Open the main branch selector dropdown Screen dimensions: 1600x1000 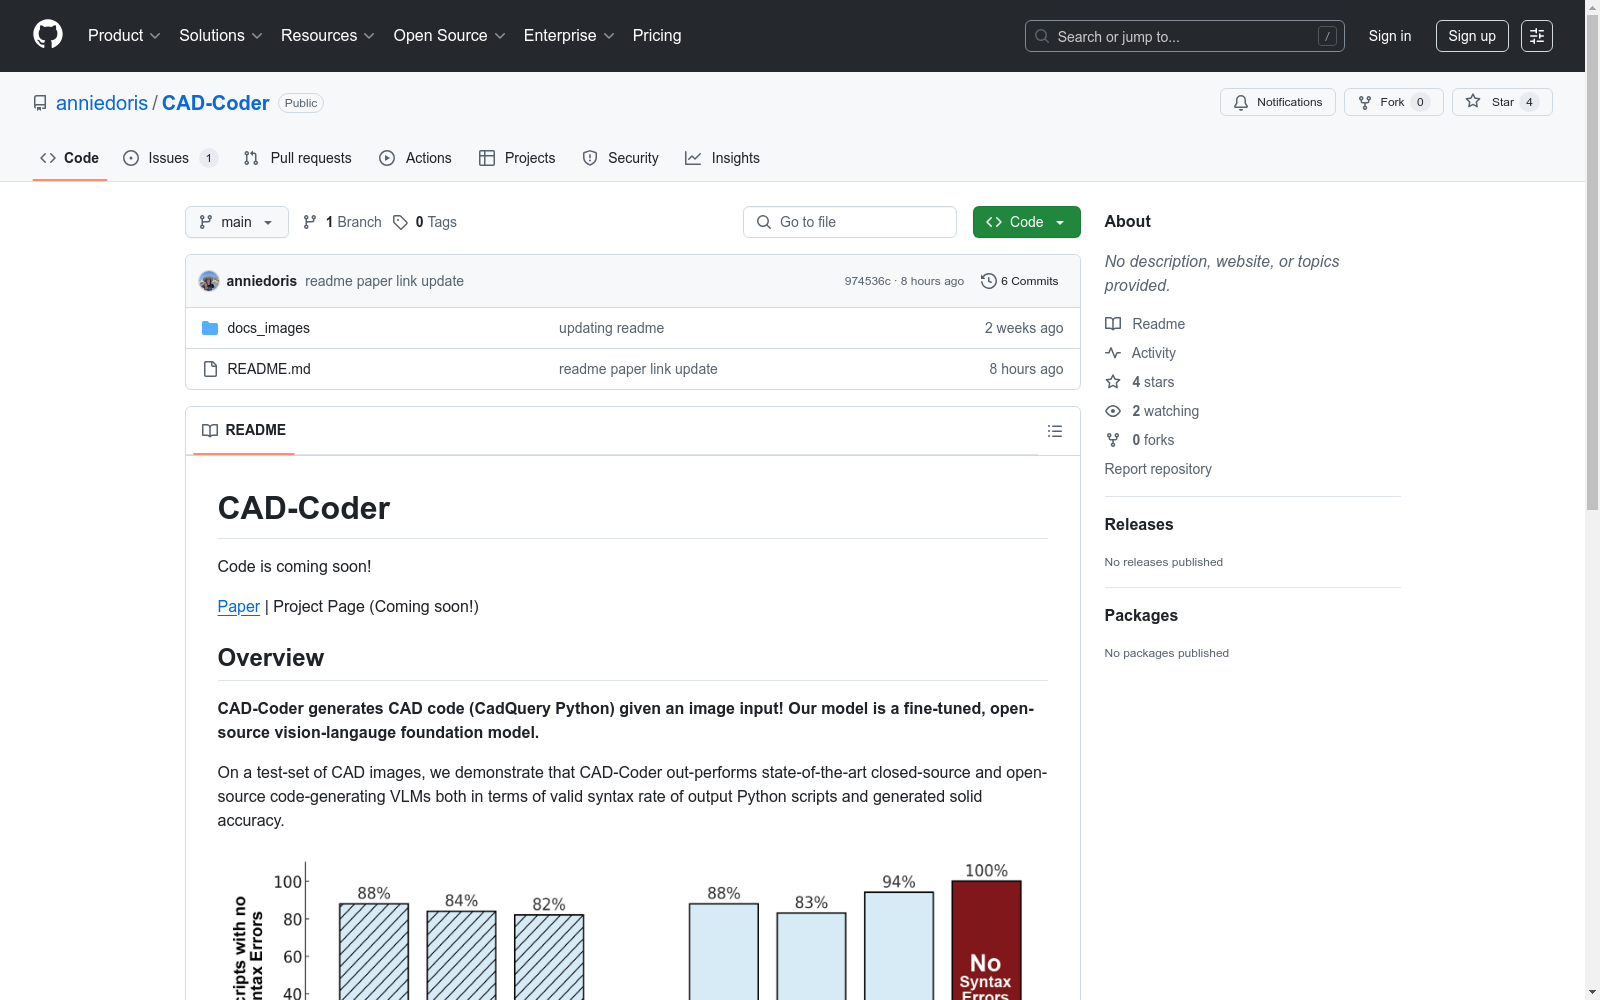click(x=237, y=222)
